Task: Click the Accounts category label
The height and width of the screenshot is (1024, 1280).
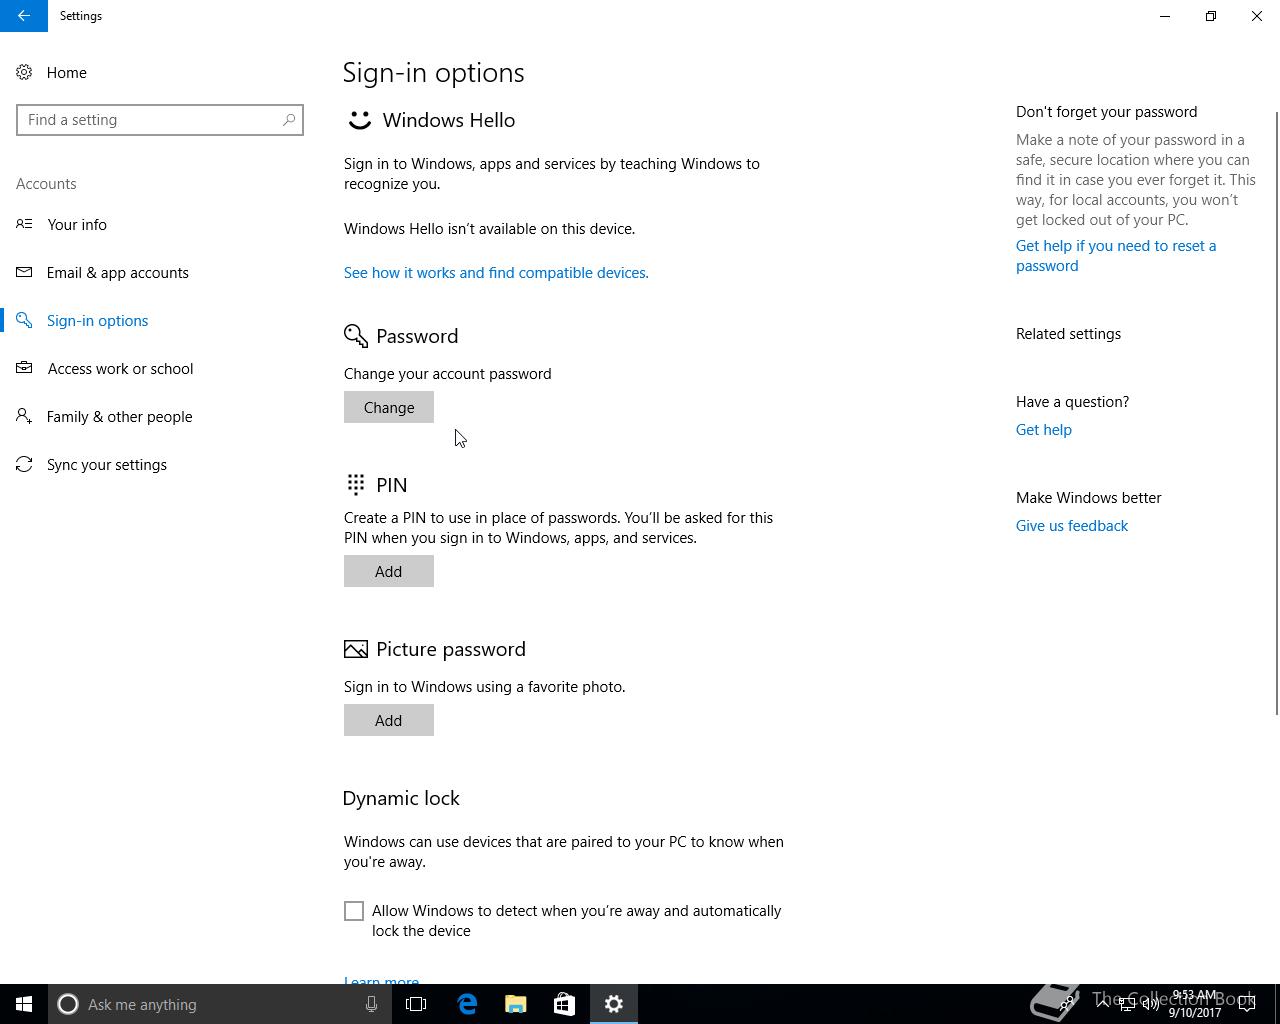Action: coord(46,184)
